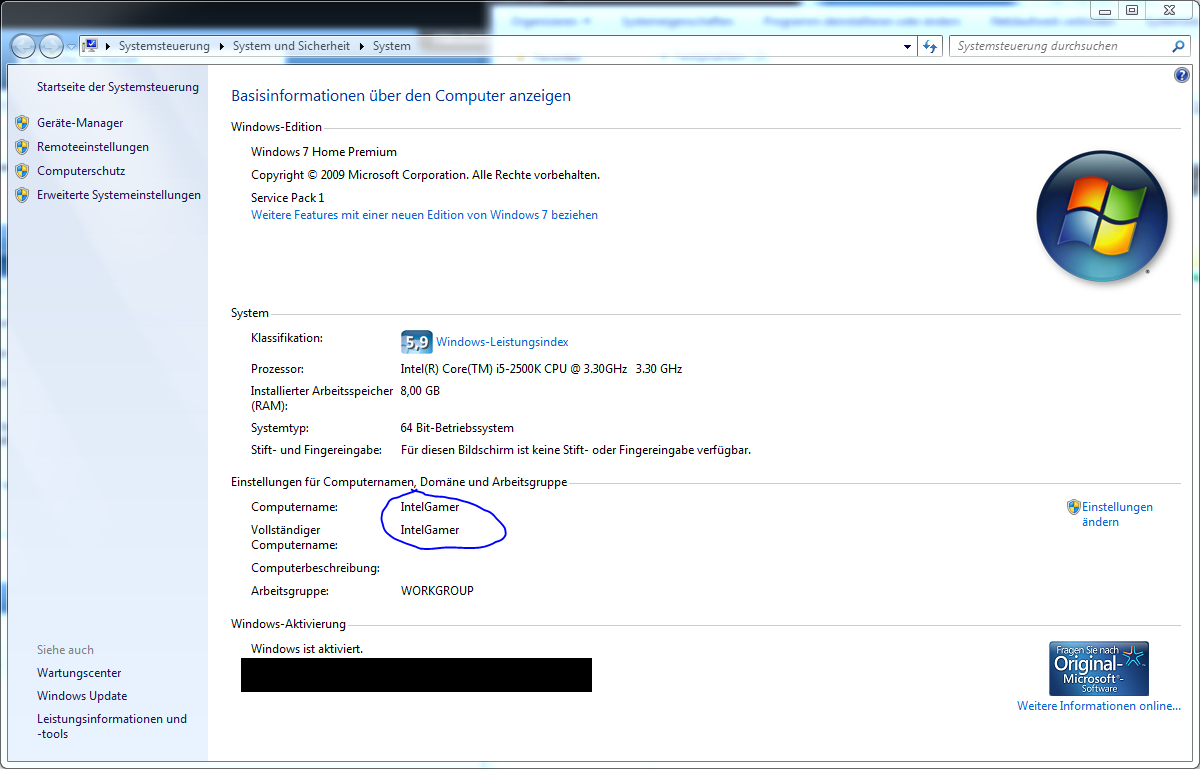Viewport: 1200px width, 769px height.
Task: Click the magnifier search icon
Action: click(1179, 46)
